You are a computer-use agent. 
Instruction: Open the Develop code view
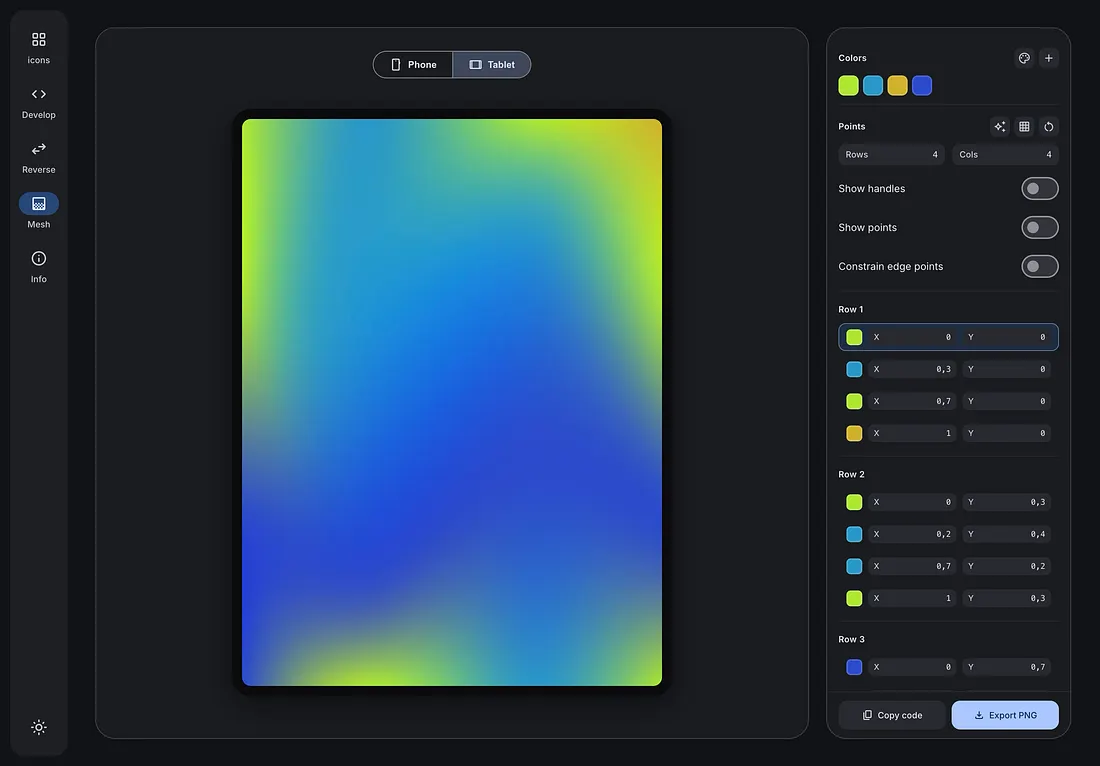[x=39, y=102]
